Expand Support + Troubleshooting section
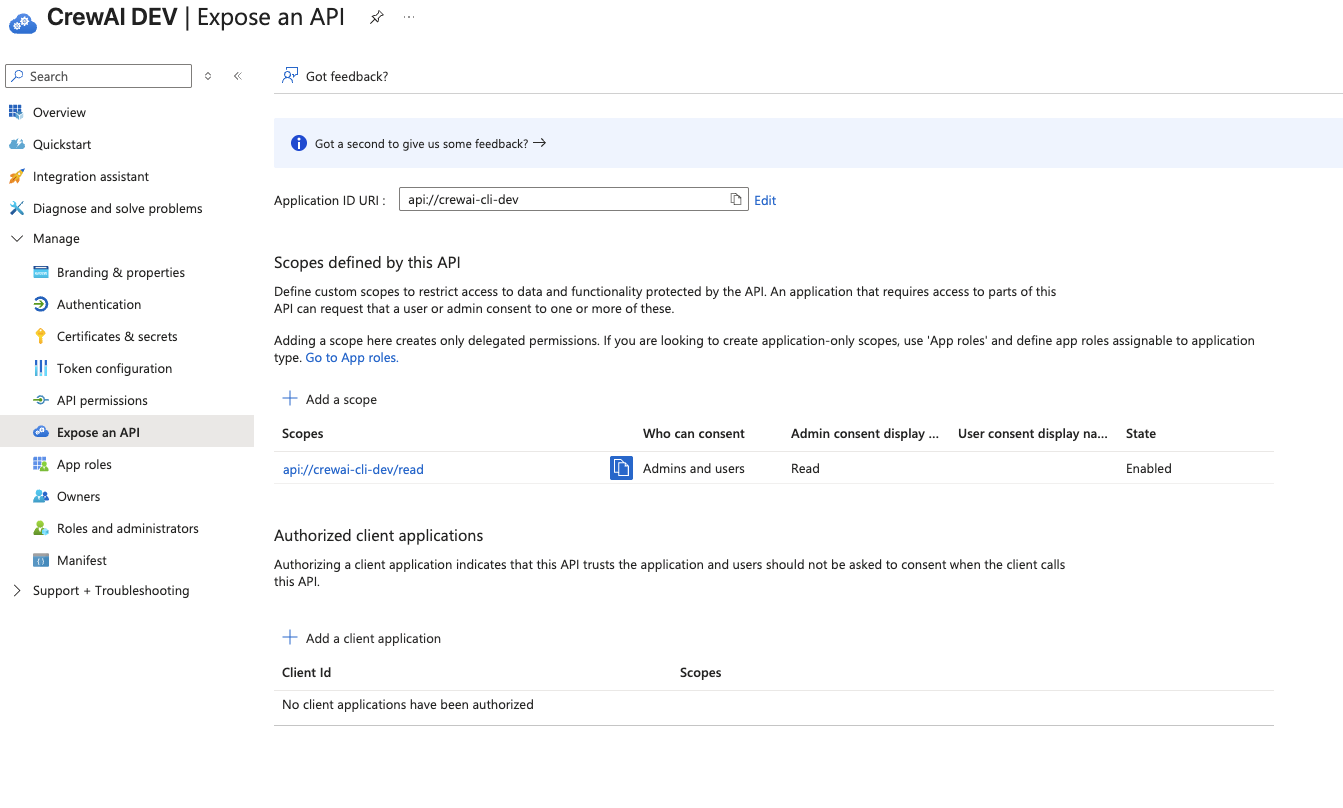 15,590
